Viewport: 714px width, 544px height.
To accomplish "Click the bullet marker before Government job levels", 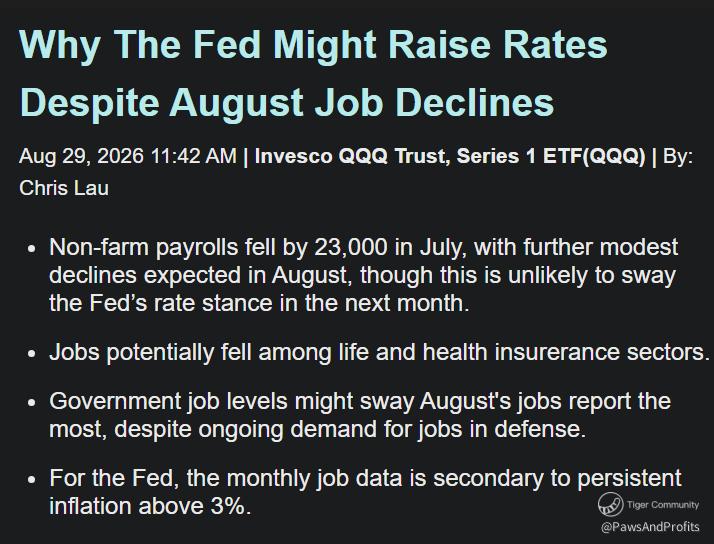I will [31, 403].
